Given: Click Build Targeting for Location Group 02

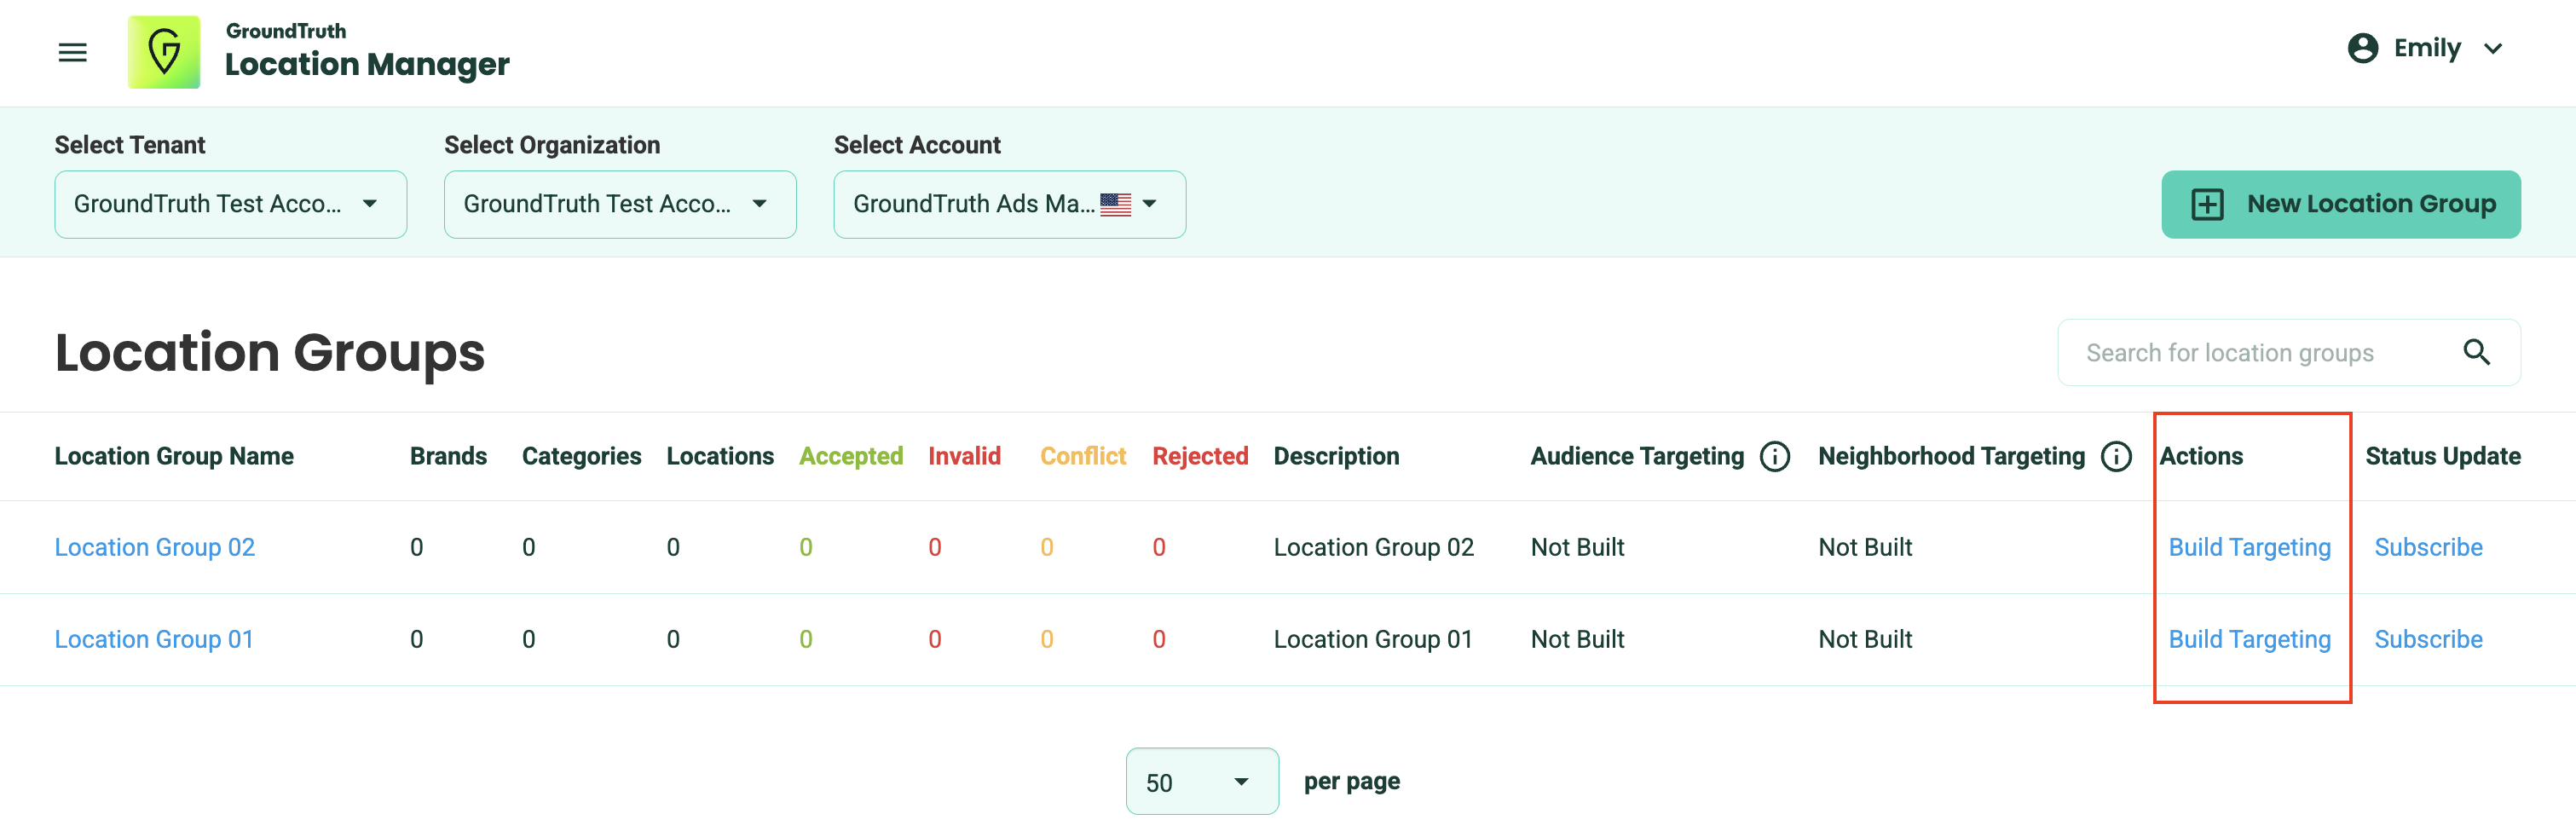Looking at the screenshot, I should 2249,547.
